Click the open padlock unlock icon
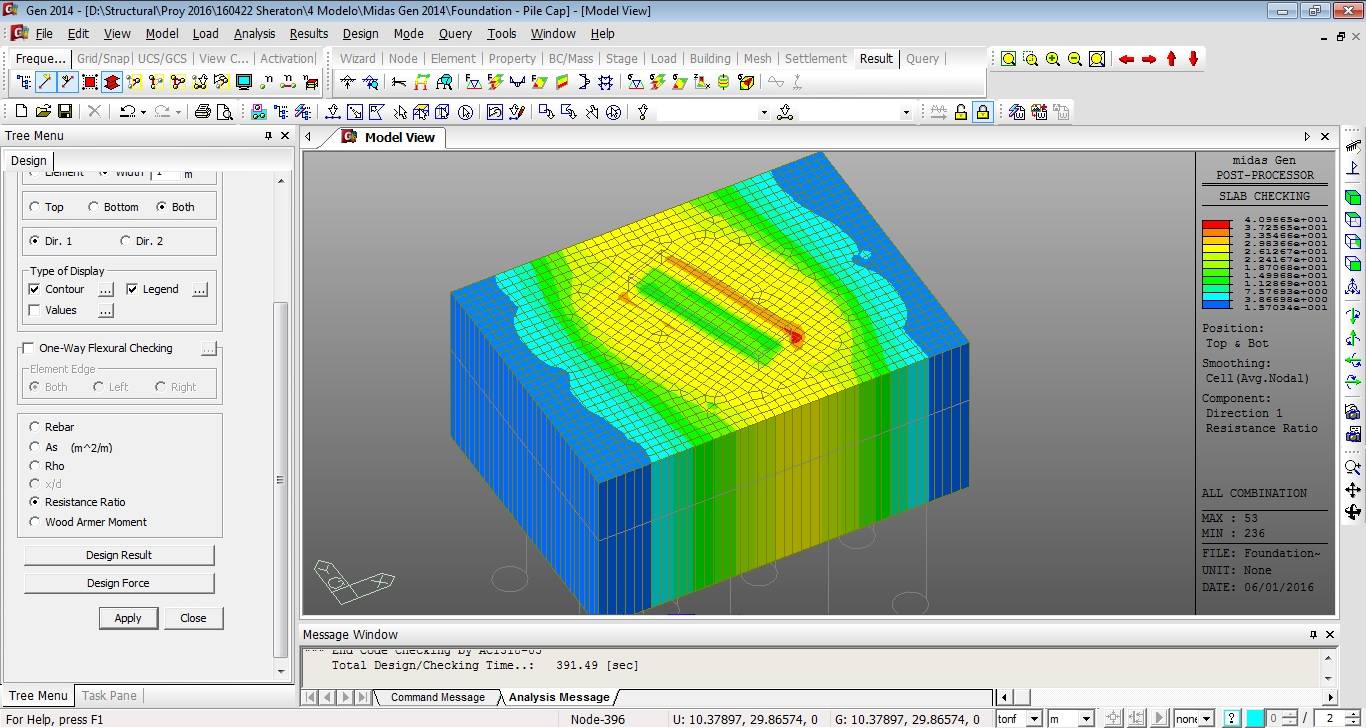This screenshot has width=1366, height=728. click(x=961, y=112)
